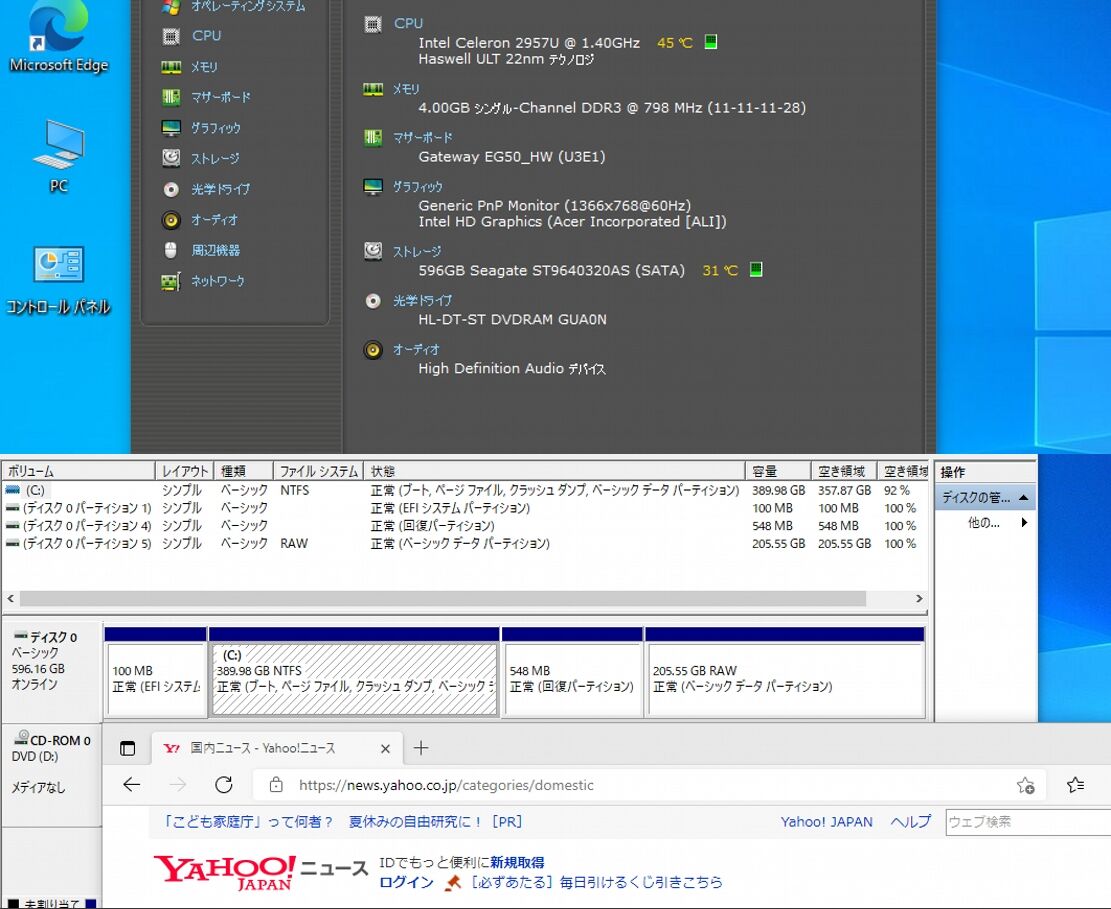
Task: Expand 他の... submenu arrow in 操作 pane
Action: [1024, 523]
